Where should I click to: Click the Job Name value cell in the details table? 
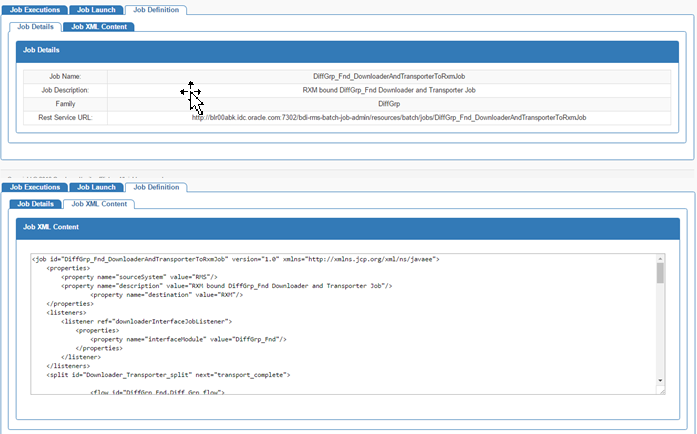click(389, 76)
